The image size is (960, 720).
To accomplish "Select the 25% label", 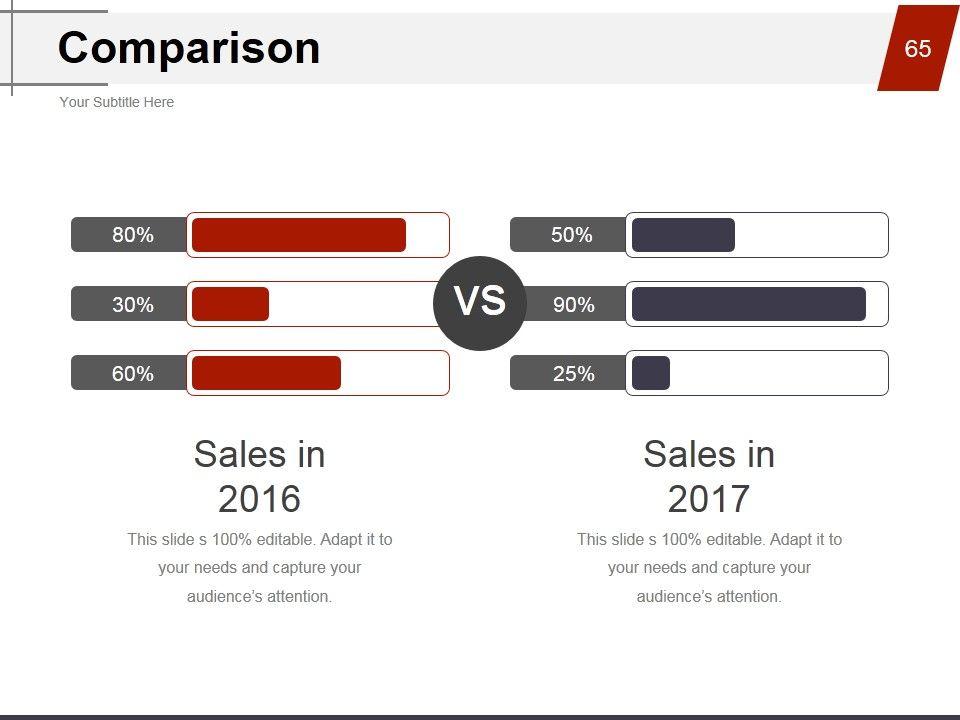I will tap(573, 374).
